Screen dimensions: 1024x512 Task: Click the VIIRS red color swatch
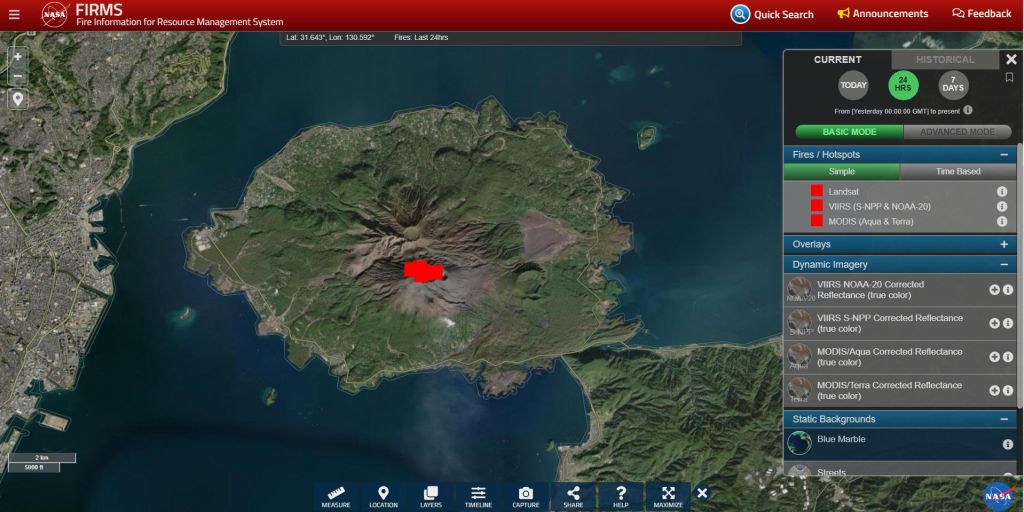pos(816,206)
